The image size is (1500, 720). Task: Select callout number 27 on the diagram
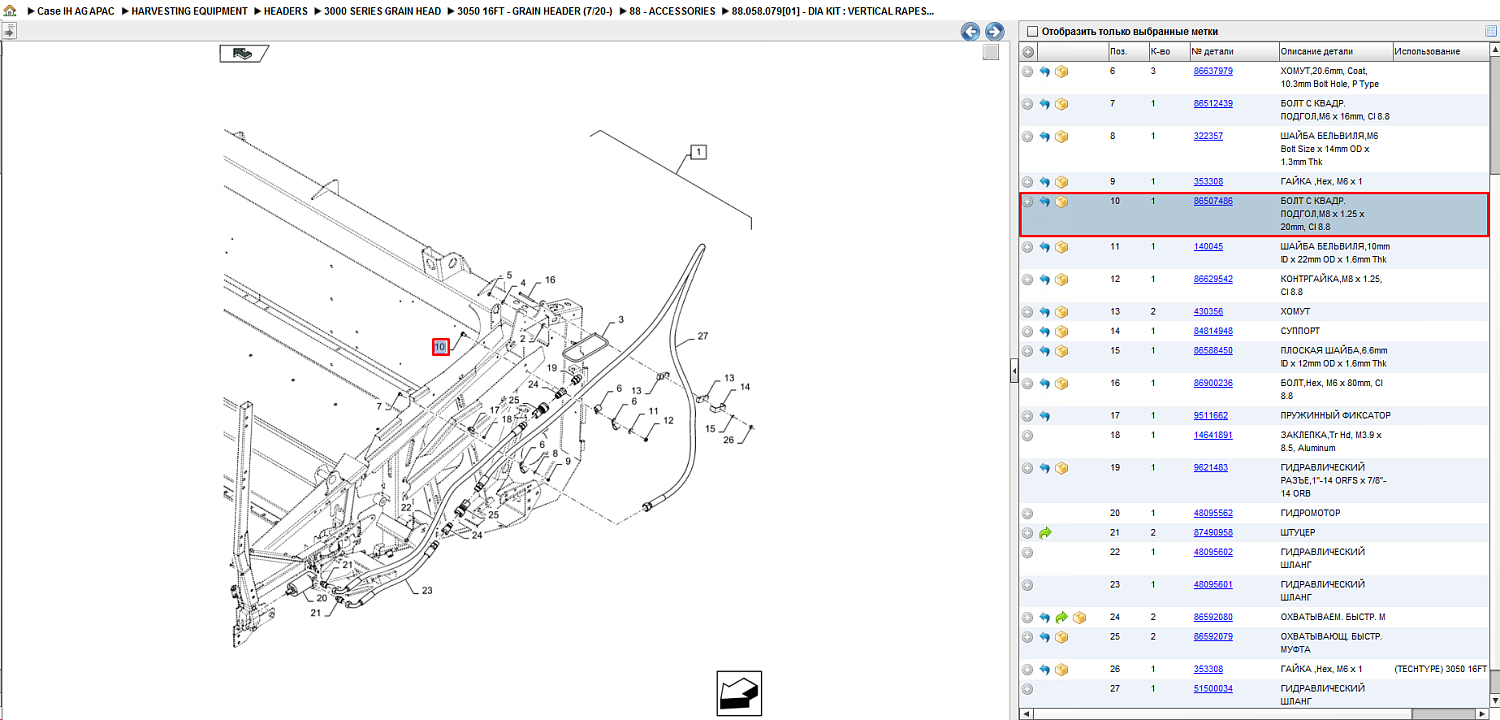(x=703, y=337)
